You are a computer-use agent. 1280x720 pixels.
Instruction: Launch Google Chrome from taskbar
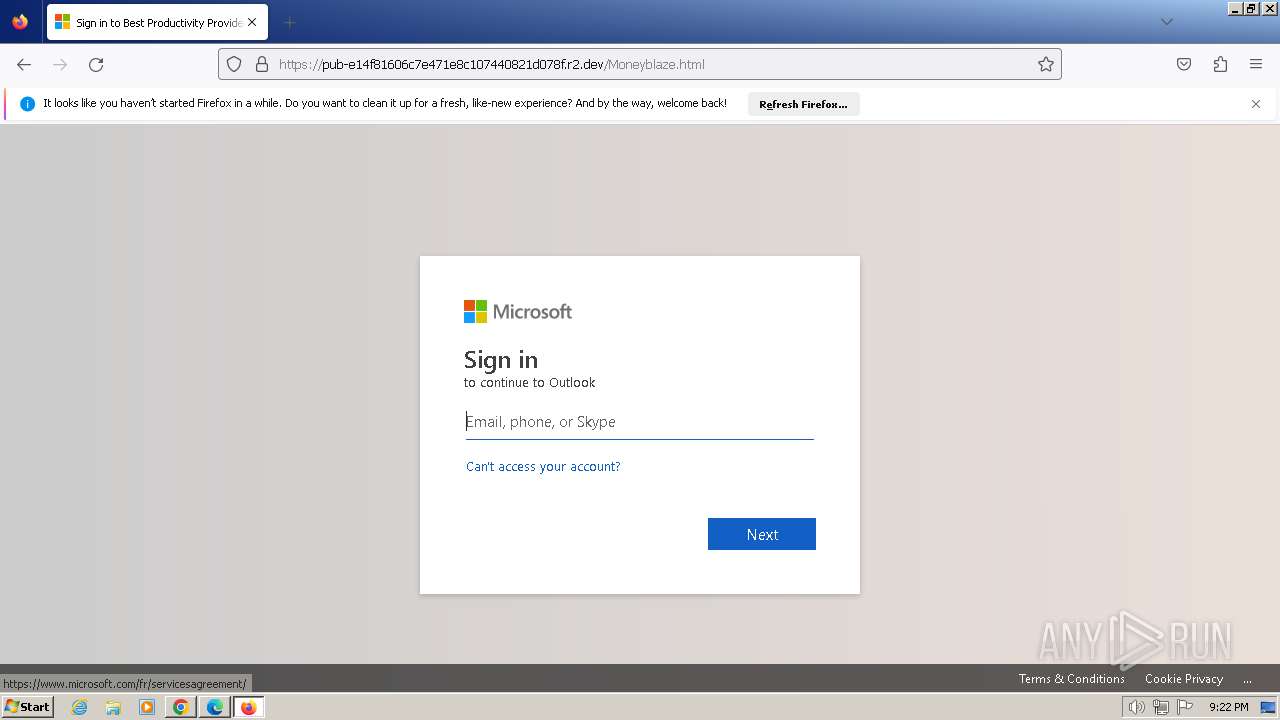point(181,707)
